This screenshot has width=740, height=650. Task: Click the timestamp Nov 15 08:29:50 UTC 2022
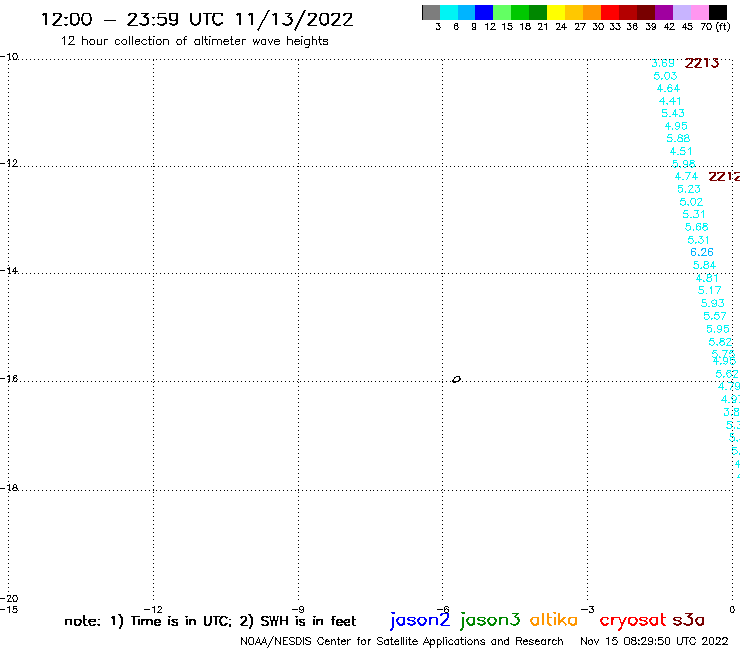coord(654,641)
